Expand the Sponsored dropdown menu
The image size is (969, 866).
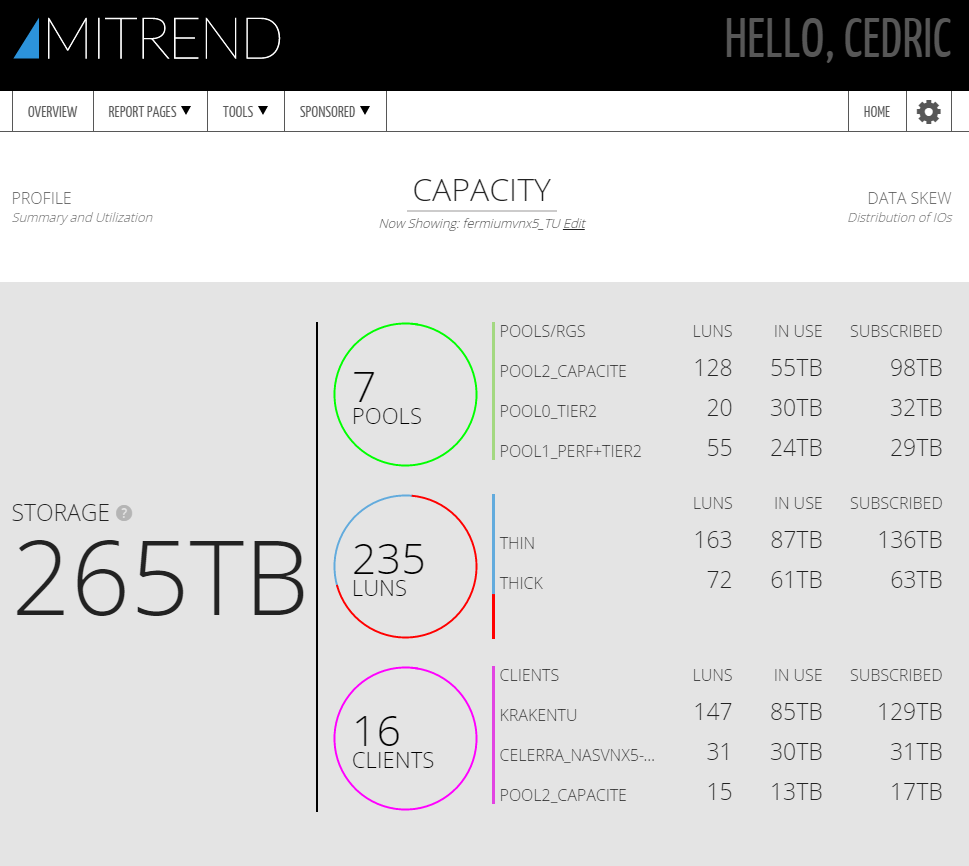[x=335, y=112]
